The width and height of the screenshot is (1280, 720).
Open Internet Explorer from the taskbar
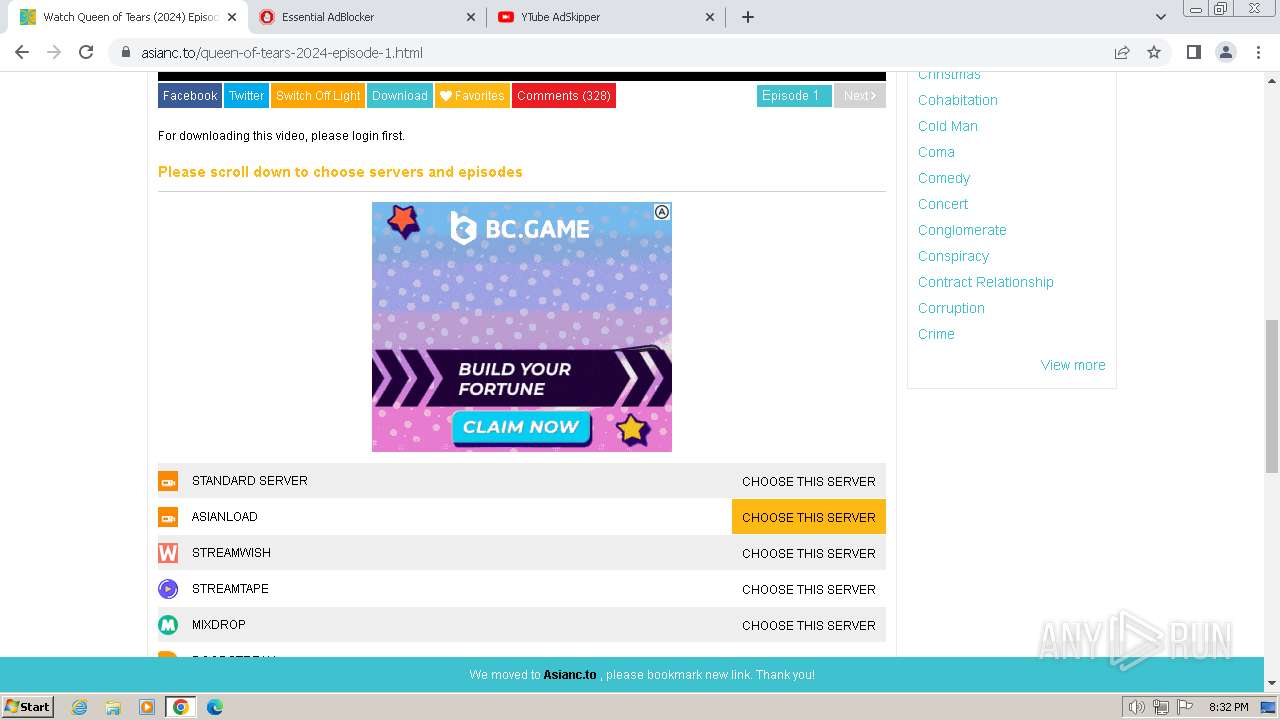[x=80, y=707]
